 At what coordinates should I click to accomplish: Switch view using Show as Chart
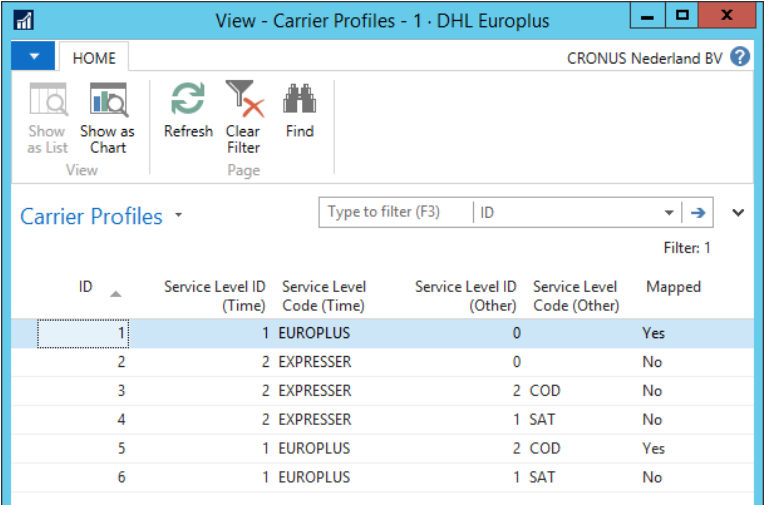pos(107,101)
